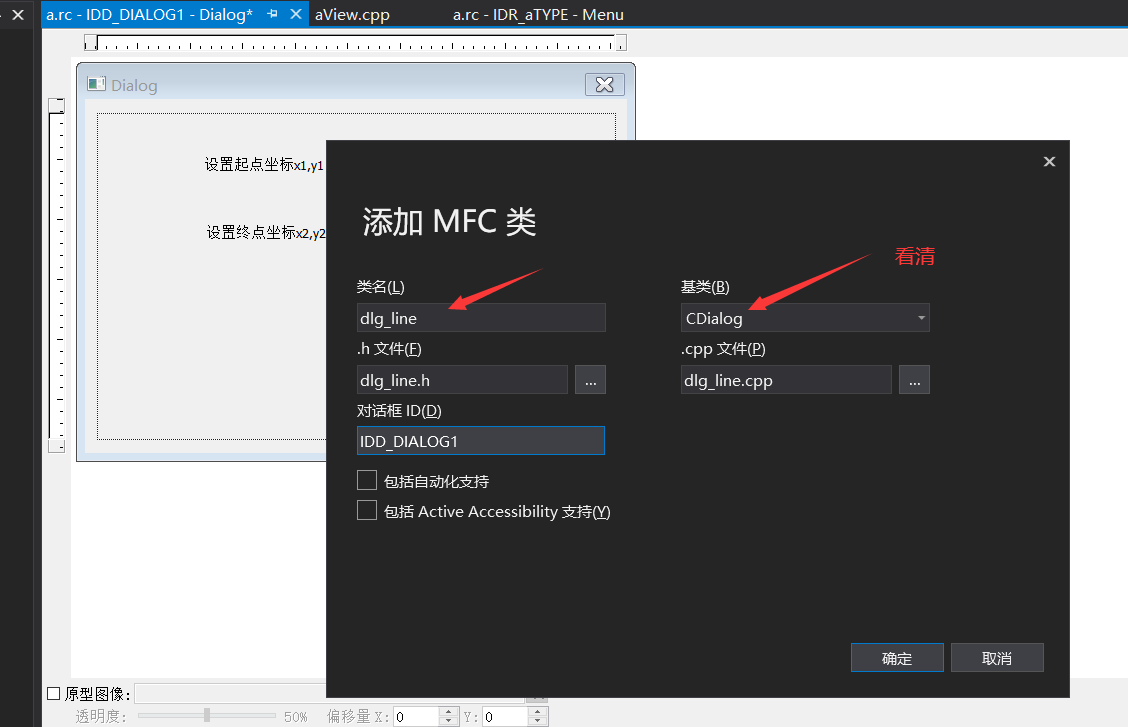This screenshot has height=727, width=1128.
Task: Increase the X offset with up arrow
Action: (448, 712)
